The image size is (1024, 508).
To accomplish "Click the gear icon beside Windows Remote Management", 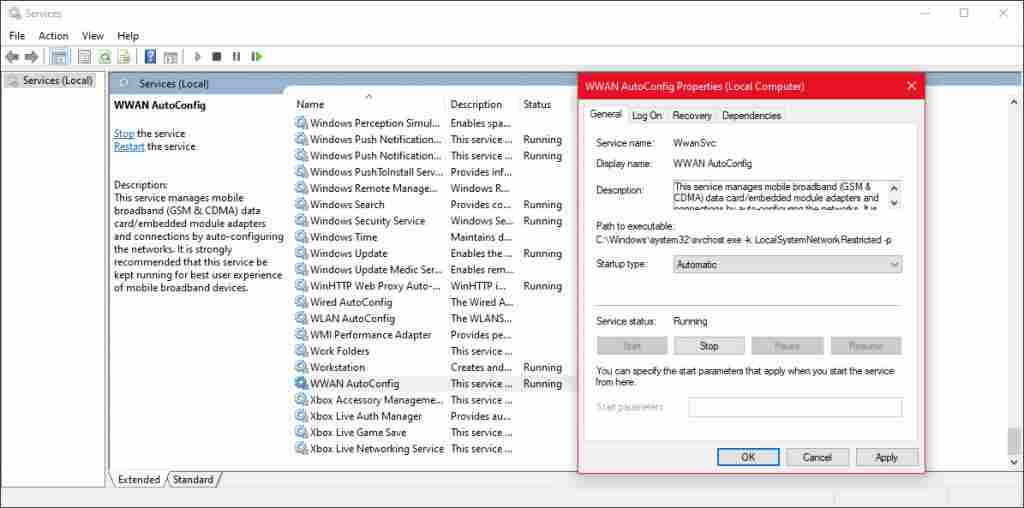I will (x=301, y=188).
